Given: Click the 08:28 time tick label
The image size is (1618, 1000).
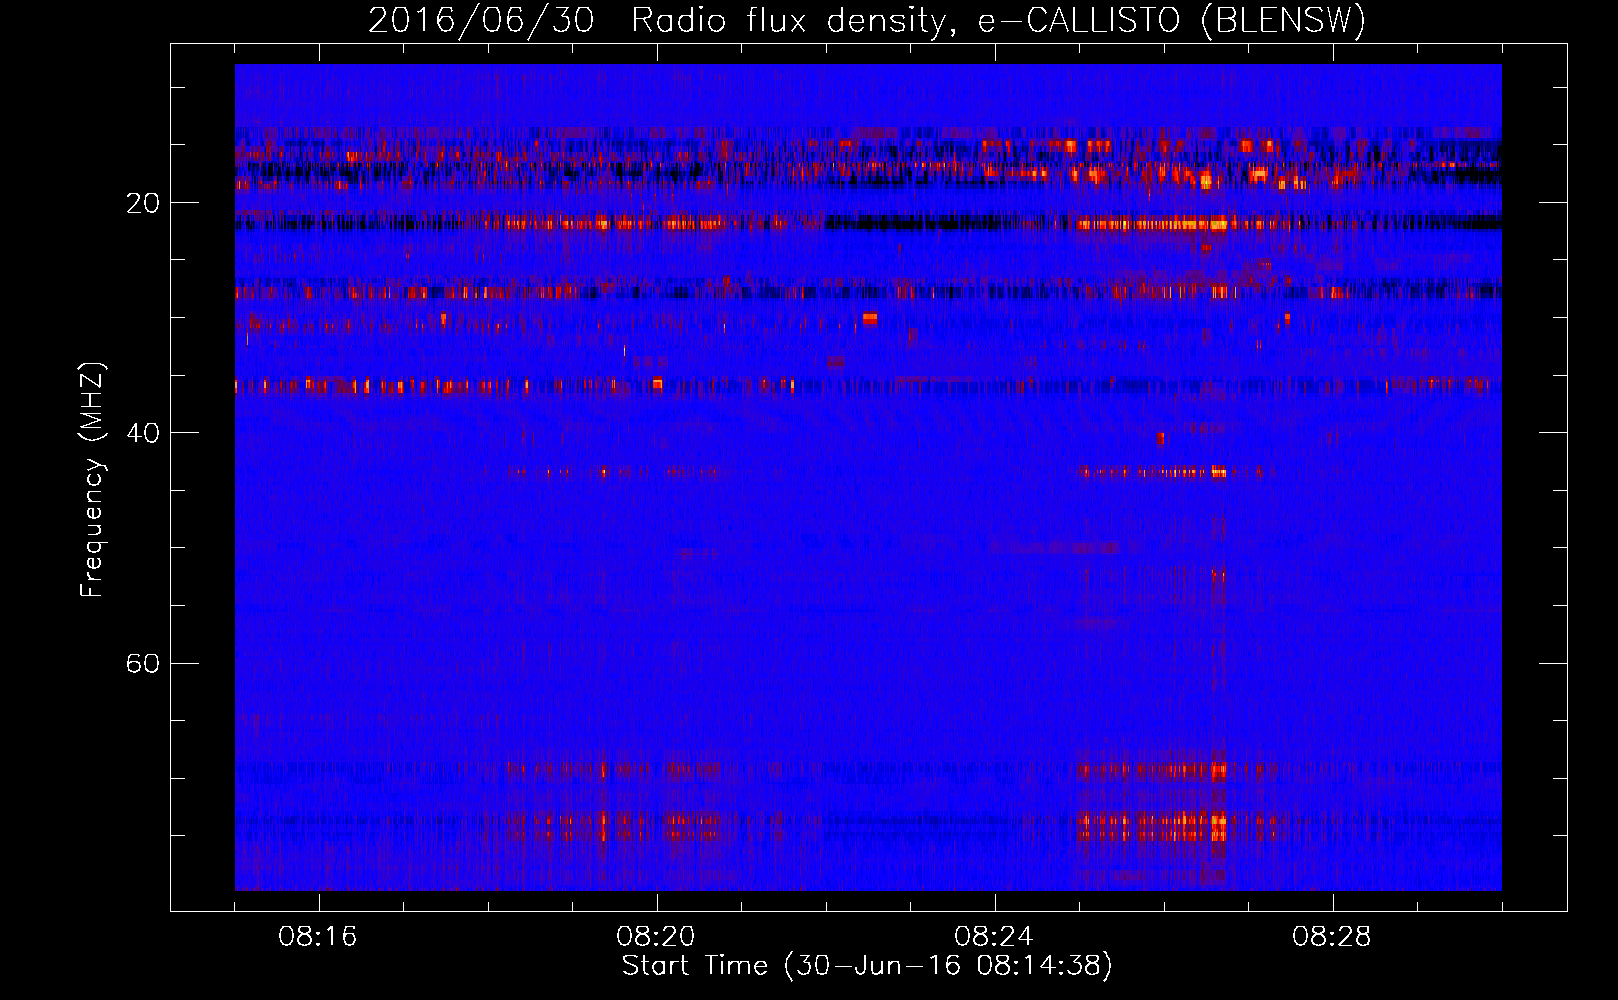Looking at the screenshot, I should 1332,937.
